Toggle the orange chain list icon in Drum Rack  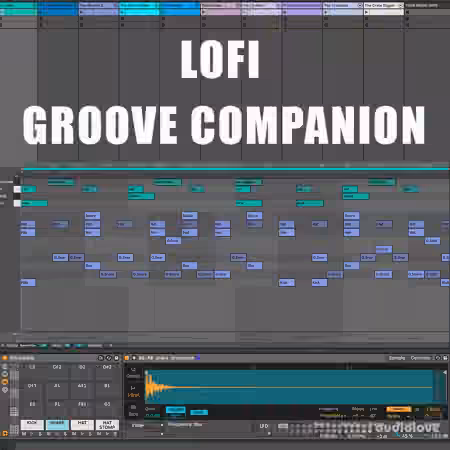pos(5,382)
